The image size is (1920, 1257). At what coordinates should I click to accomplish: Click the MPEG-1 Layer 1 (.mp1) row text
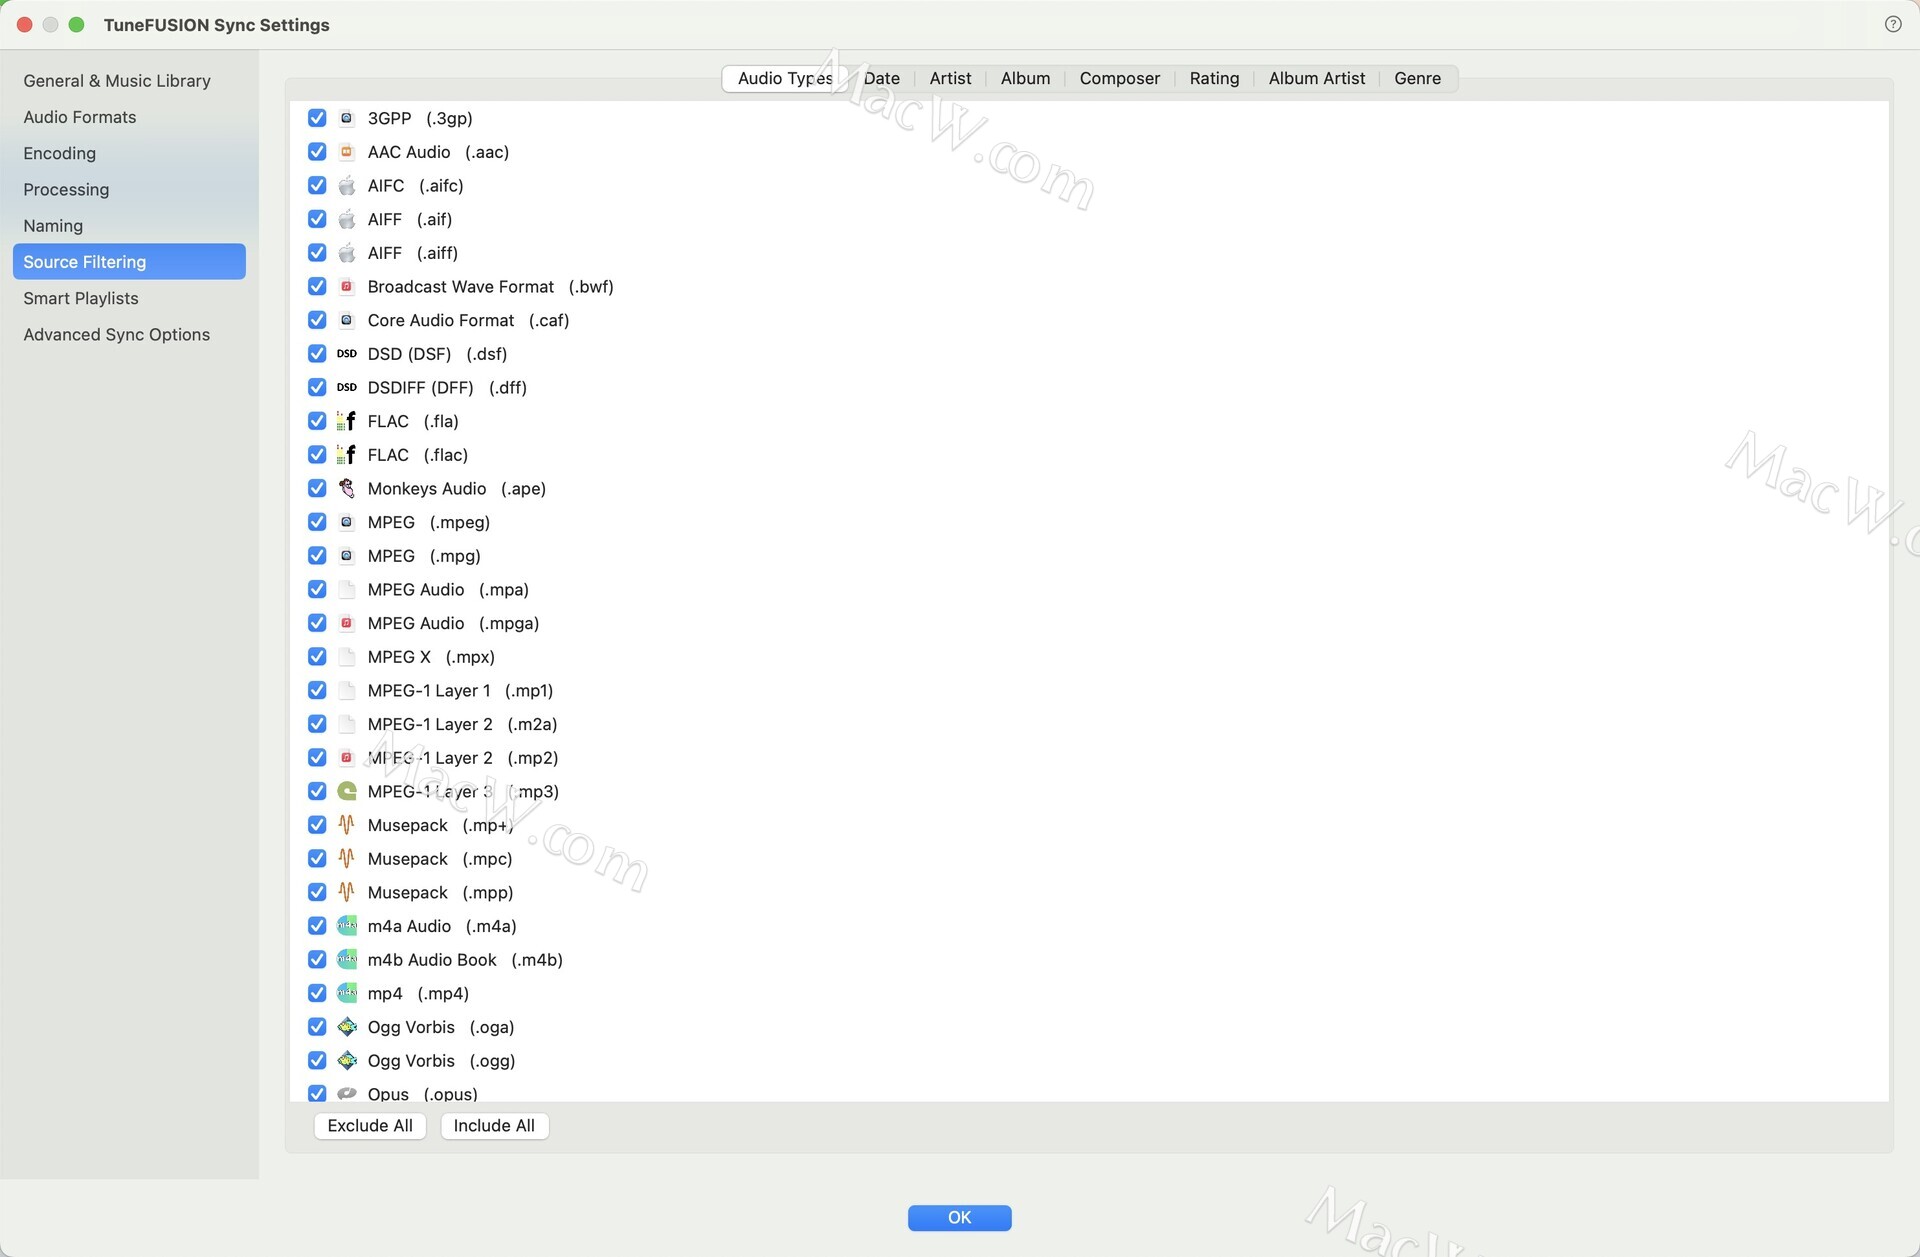(x=460, y=691)
